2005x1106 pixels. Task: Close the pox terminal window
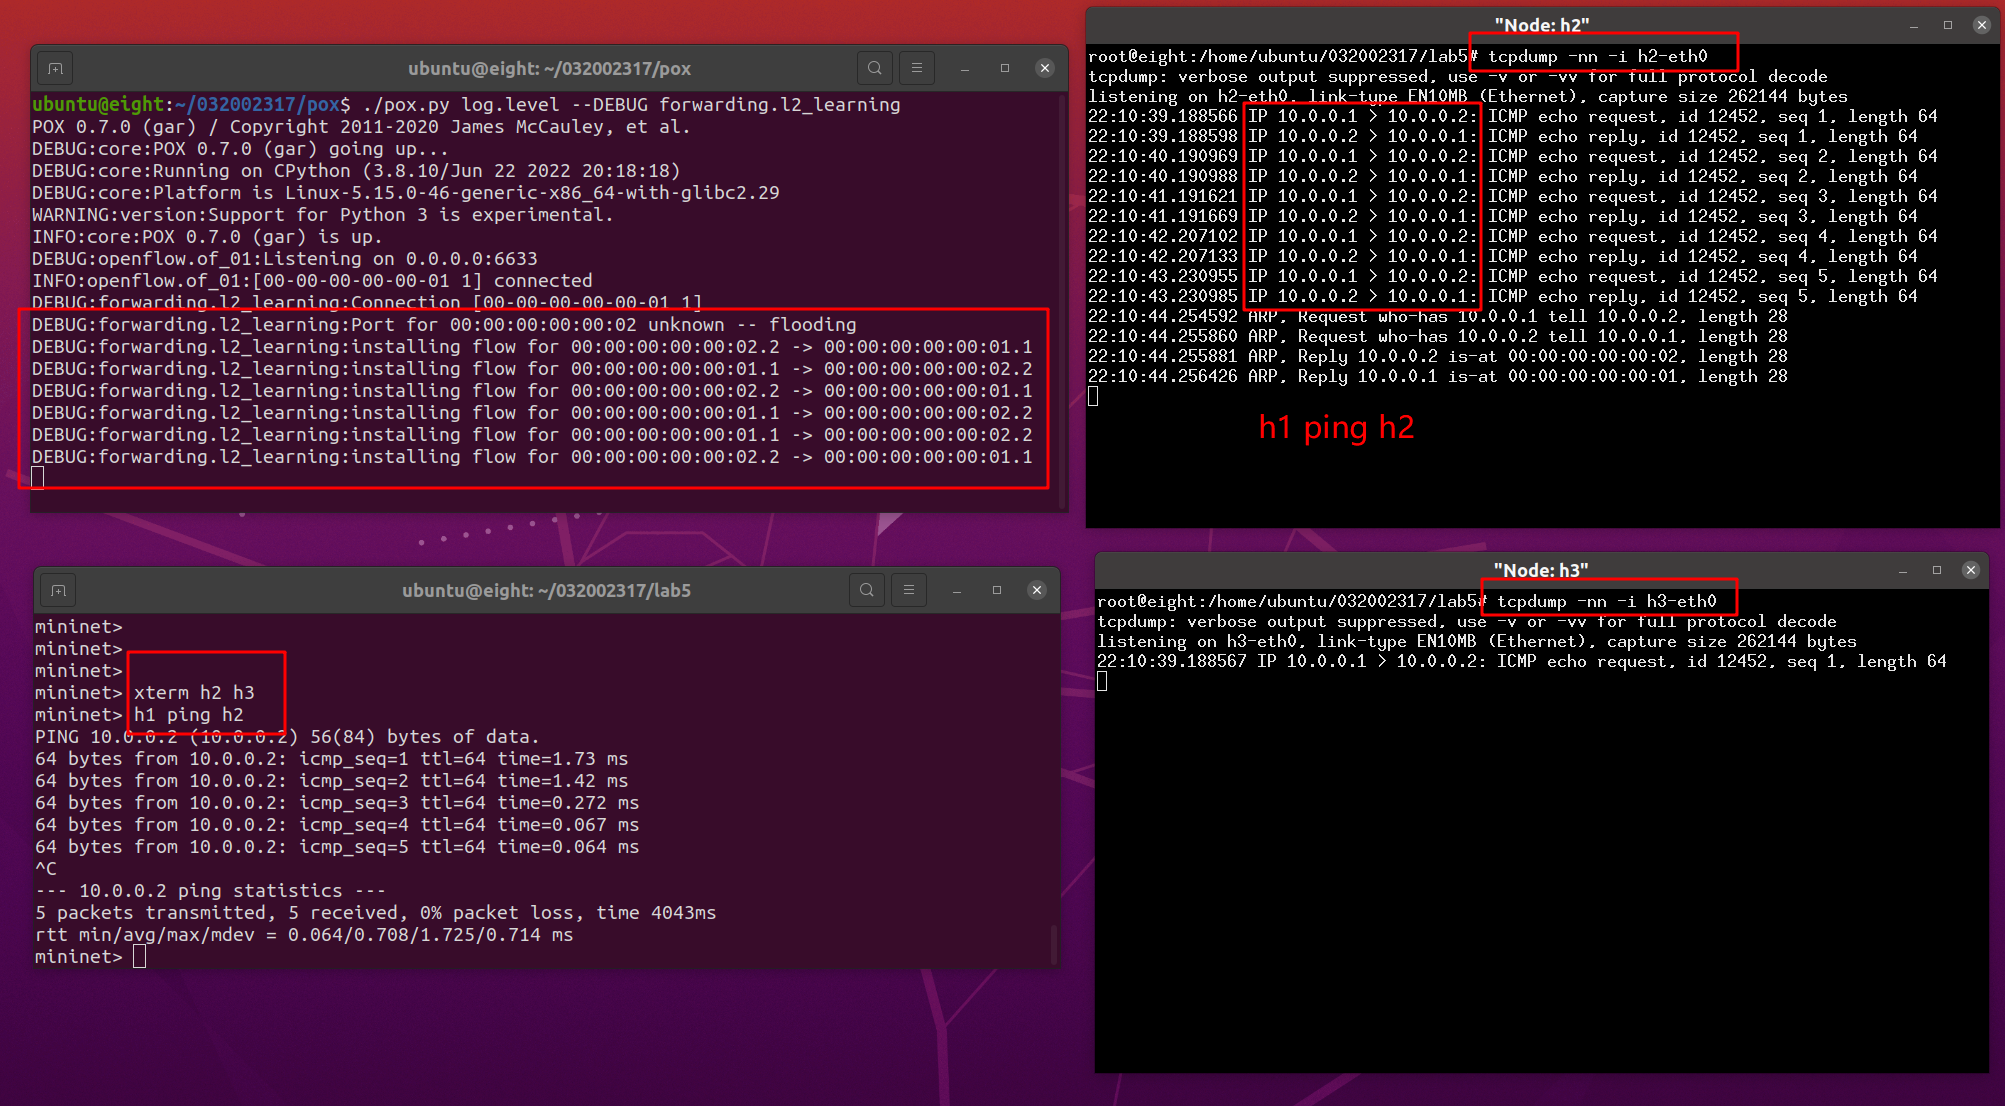[1044, 68]
